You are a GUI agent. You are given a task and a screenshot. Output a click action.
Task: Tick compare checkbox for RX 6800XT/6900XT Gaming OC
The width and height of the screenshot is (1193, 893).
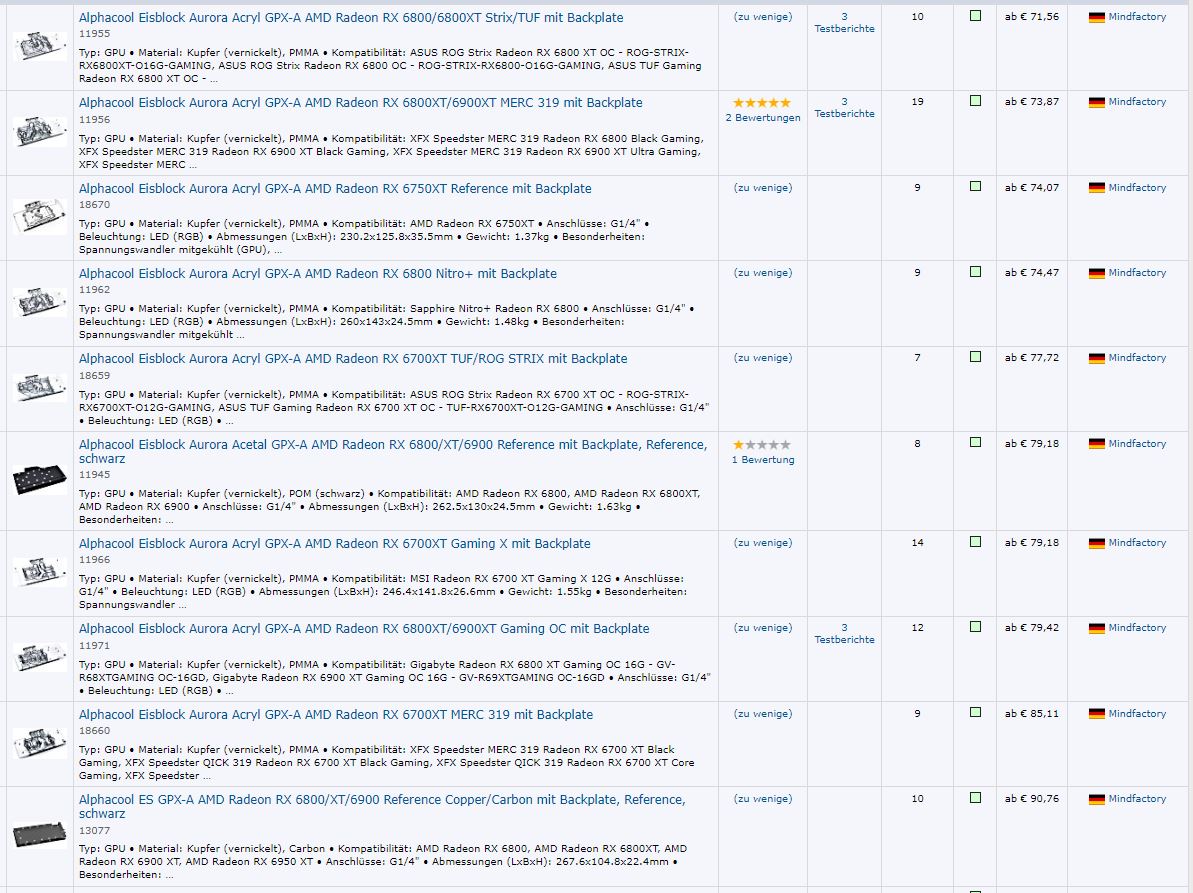975,628
